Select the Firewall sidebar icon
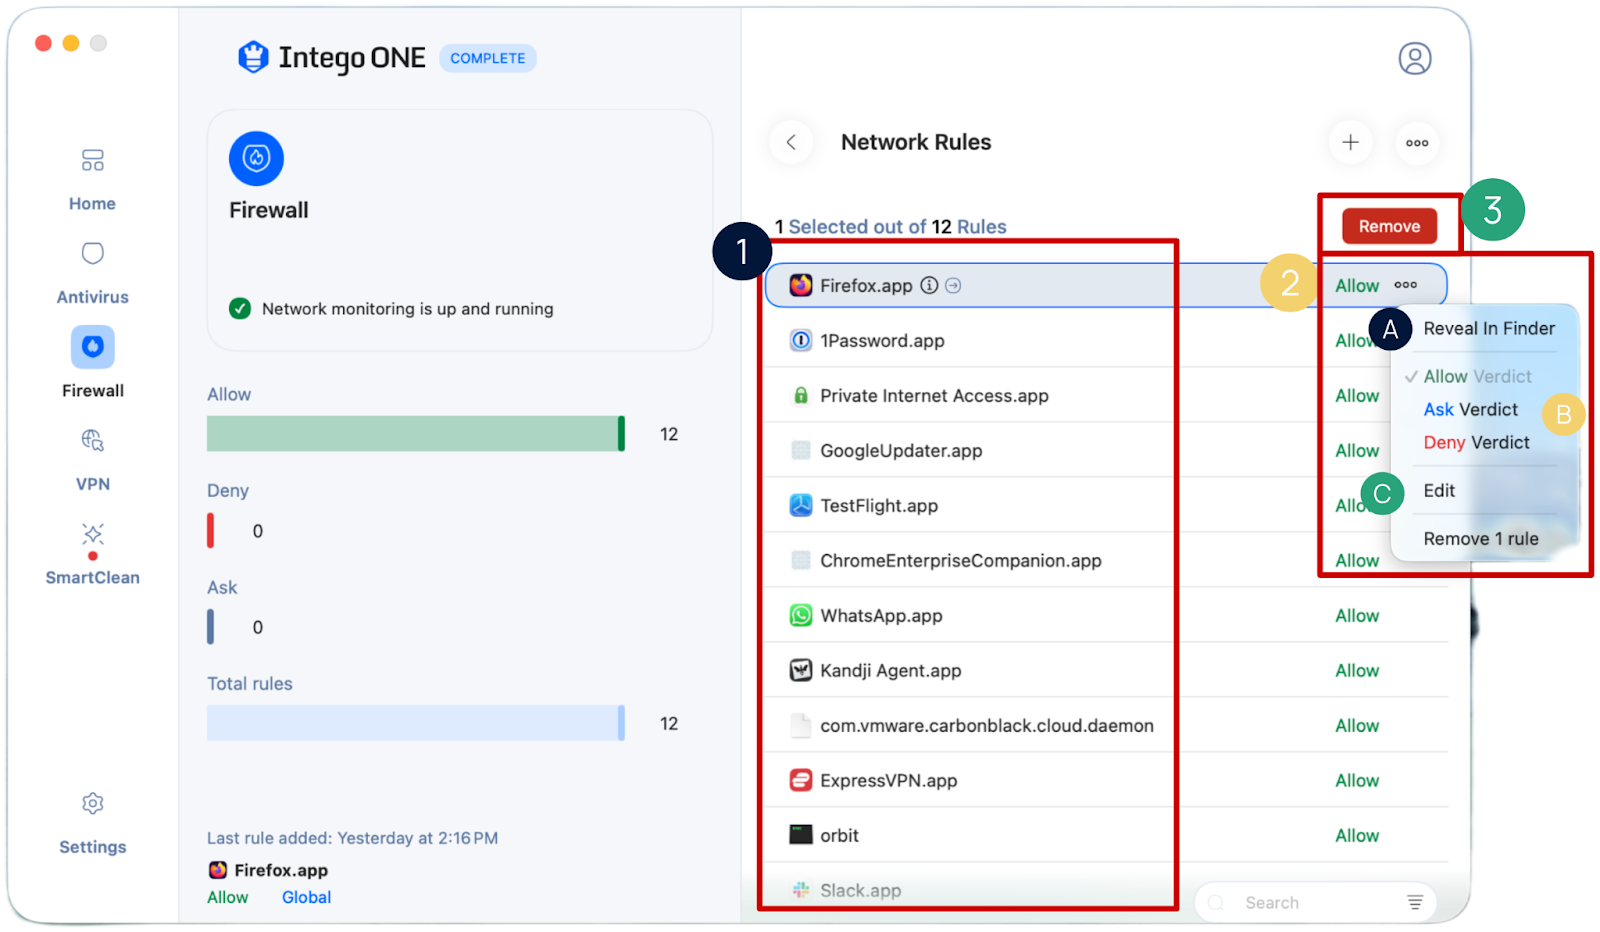The image size is (1600, 932). [x=92, y=347]
